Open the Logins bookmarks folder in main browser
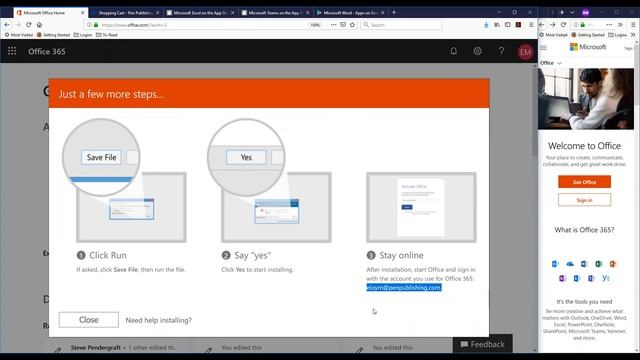 click(x=83, y=35)
